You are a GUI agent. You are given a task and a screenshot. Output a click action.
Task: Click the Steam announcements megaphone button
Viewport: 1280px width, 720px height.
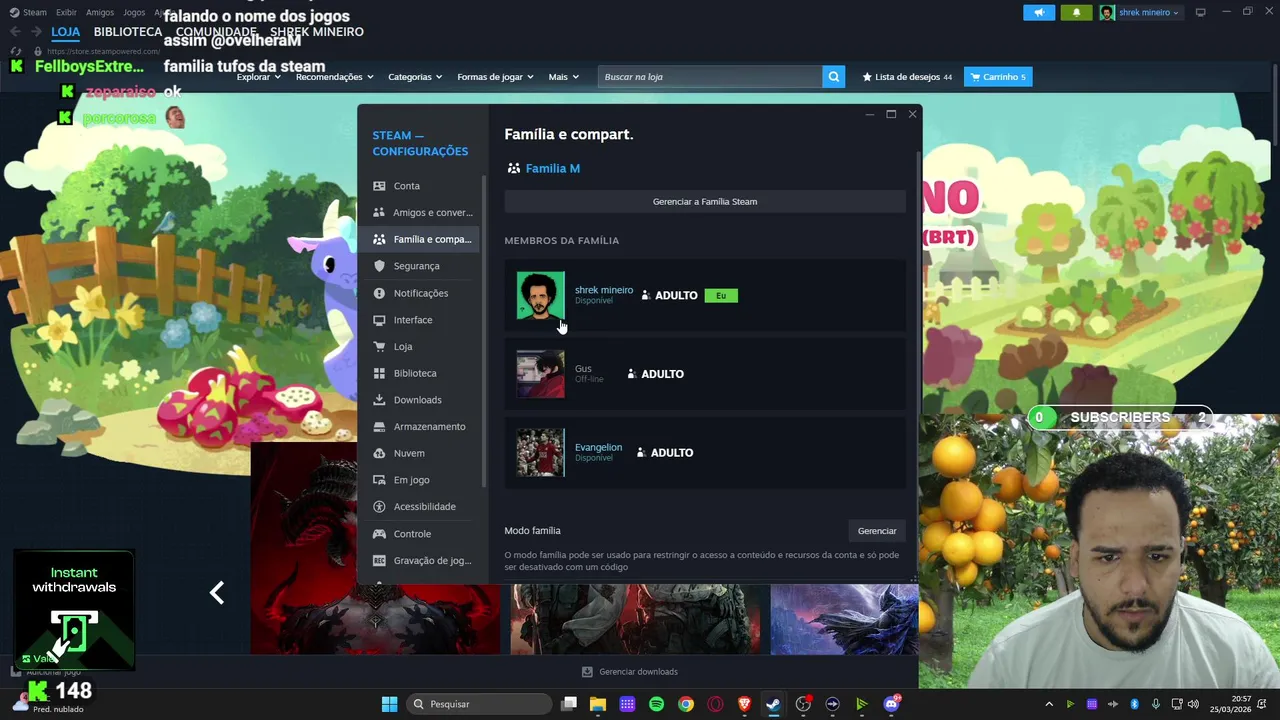click(x=1039, y=13)
